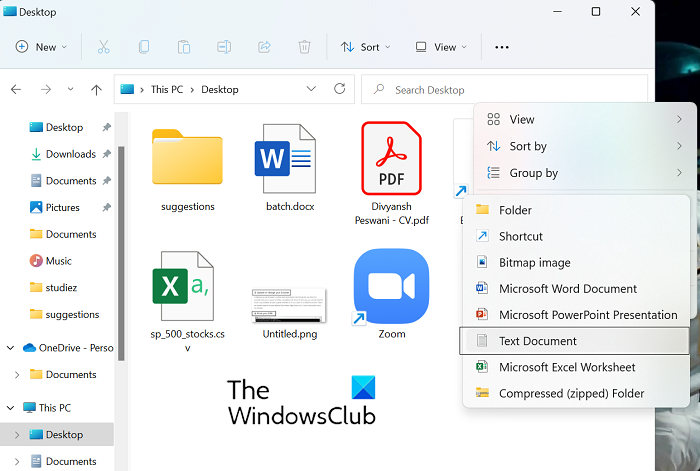Click See more three-dots button

(502, 47)
